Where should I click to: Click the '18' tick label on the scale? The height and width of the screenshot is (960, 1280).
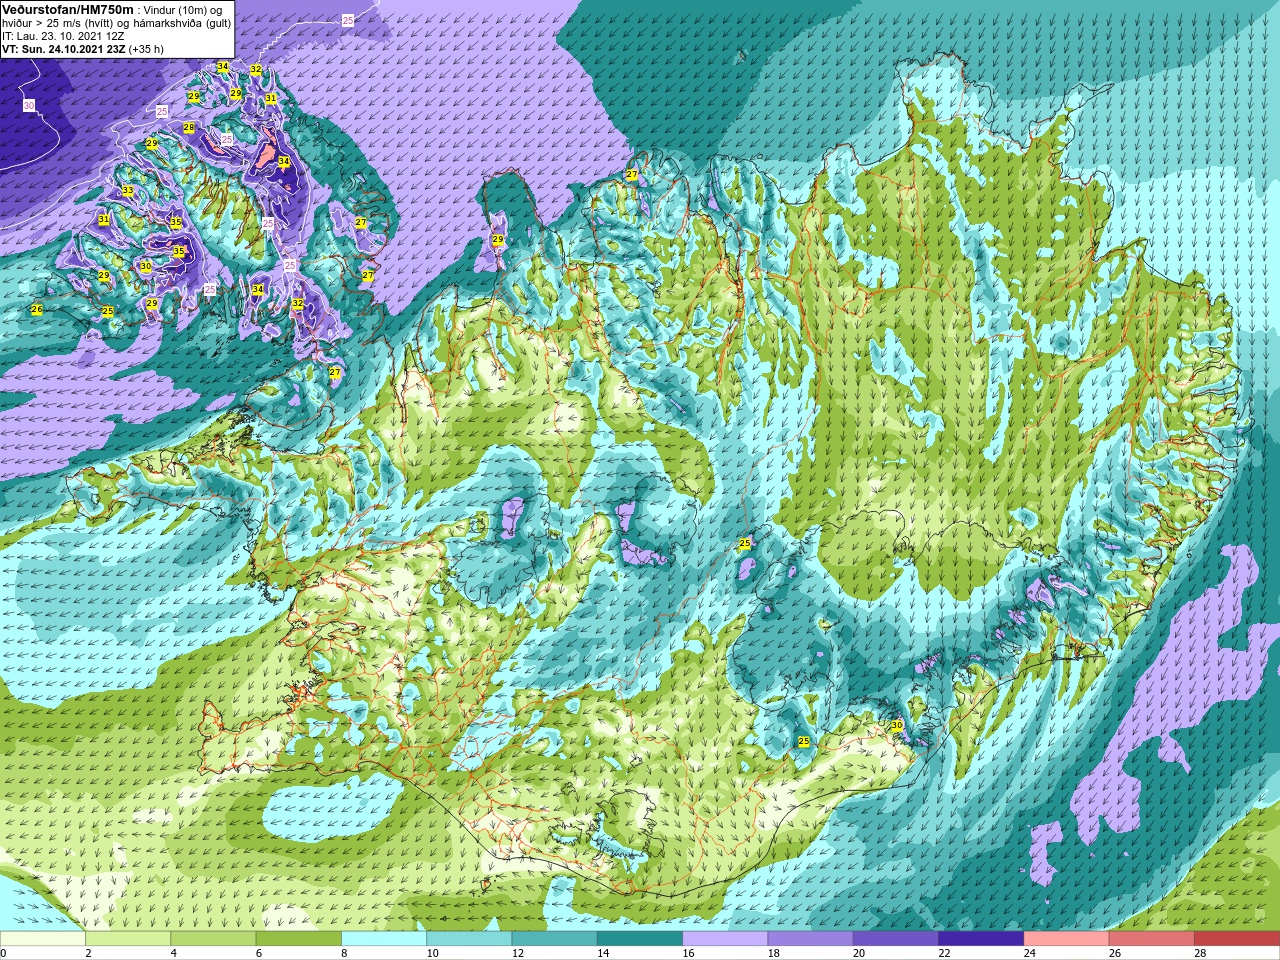pos(773,953)
